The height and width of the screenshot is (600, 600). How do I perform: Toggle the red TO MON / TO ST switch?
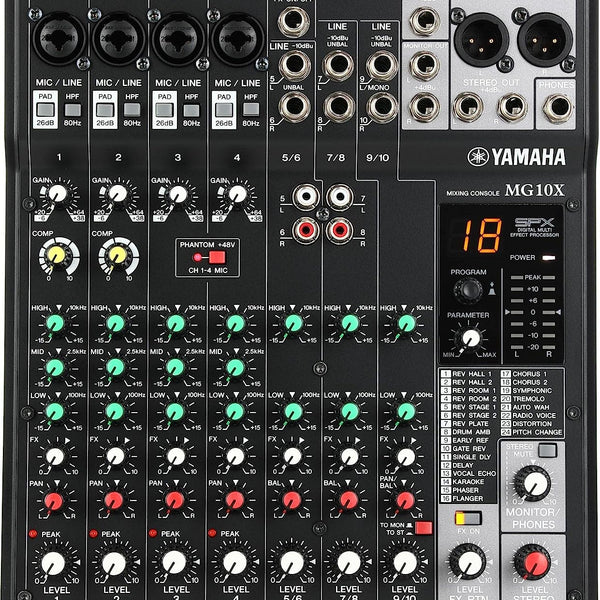click(424, 528)
